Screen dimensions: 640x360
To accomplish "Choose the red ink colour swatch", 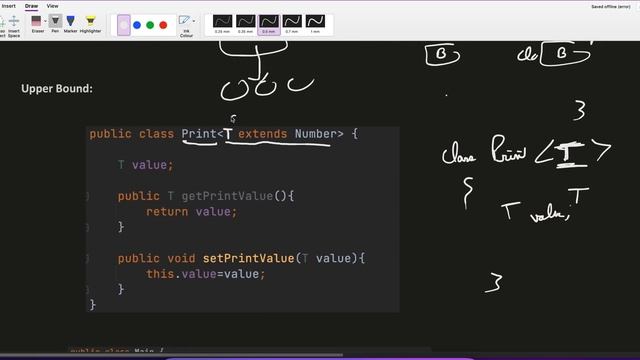I will tap(163, 25).
